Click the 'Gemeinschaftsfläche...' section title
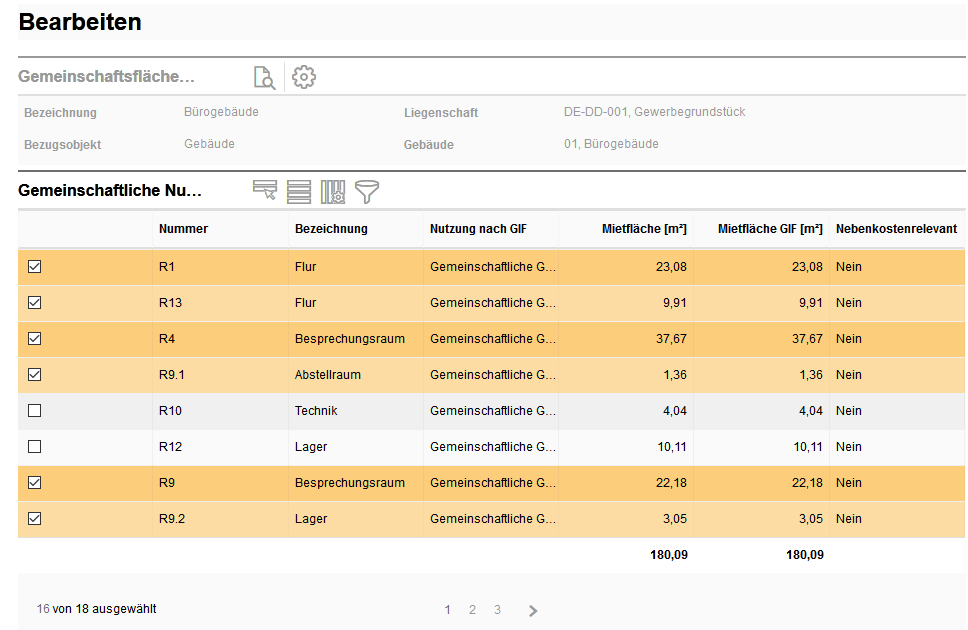This screenshot has width=968, height=630. [106, 77]
